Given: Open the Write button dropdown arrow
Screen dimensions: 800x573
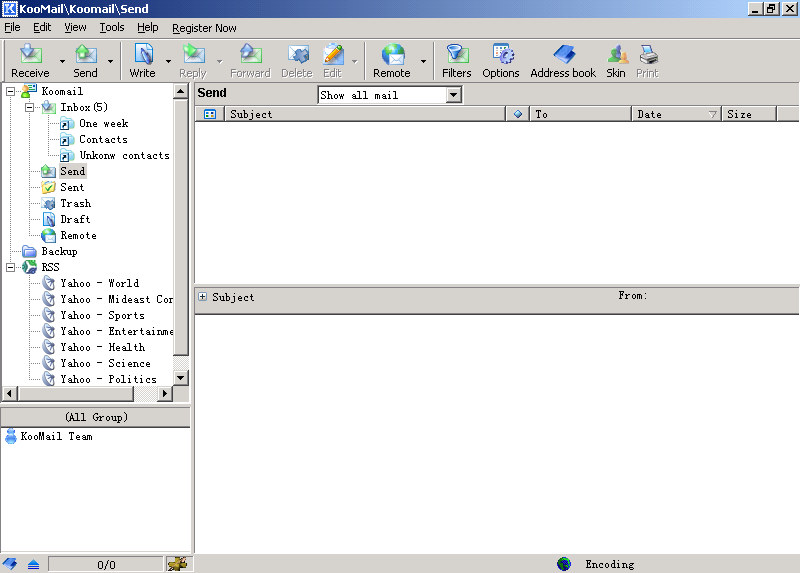Looking at the screenshot, I should (168, 61).
